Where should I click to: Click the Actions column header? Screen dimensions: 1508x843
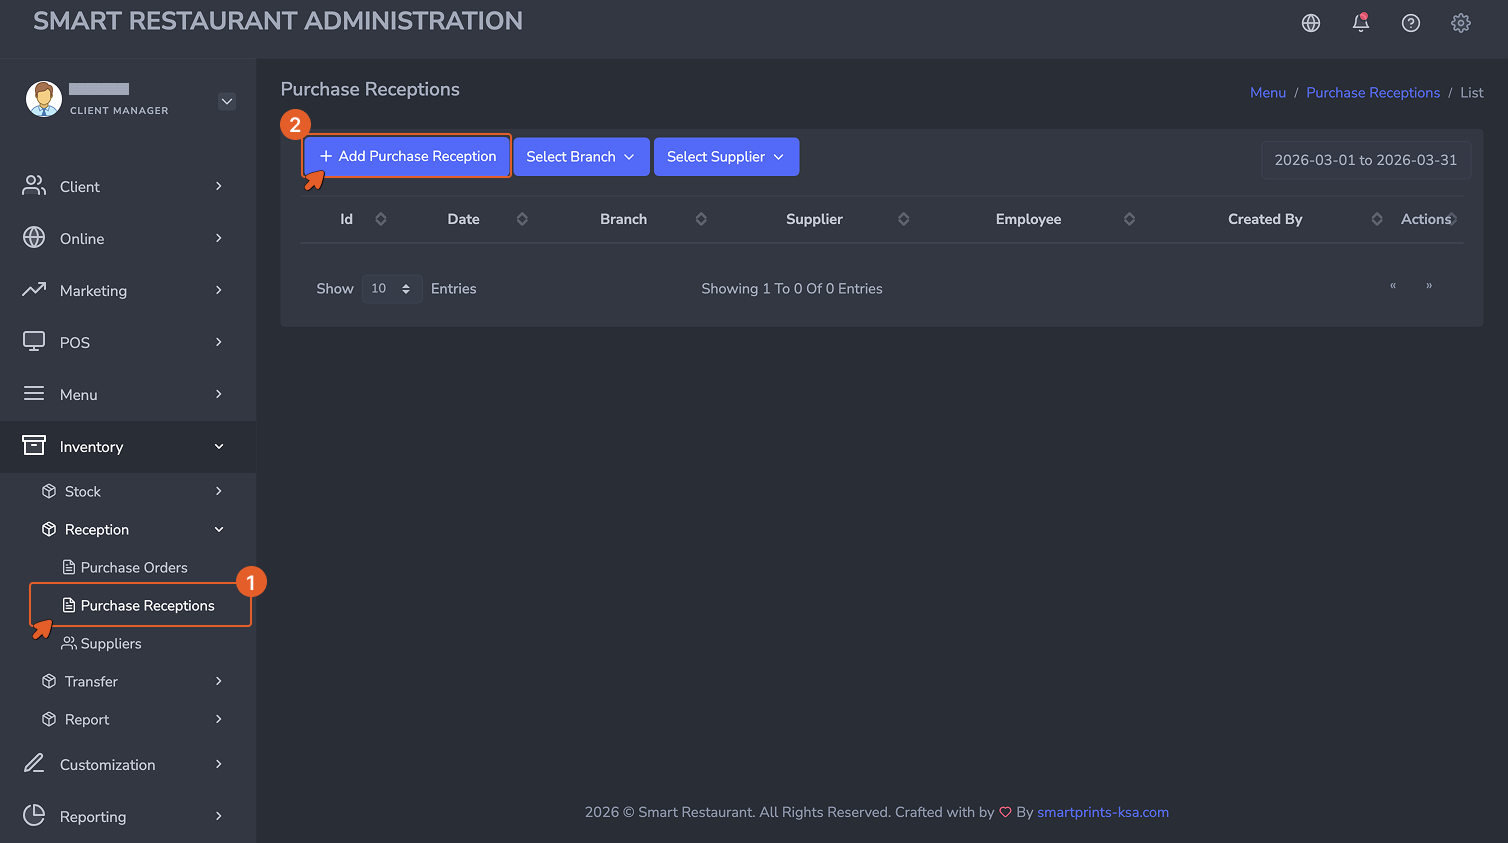tap(1426, 219)
